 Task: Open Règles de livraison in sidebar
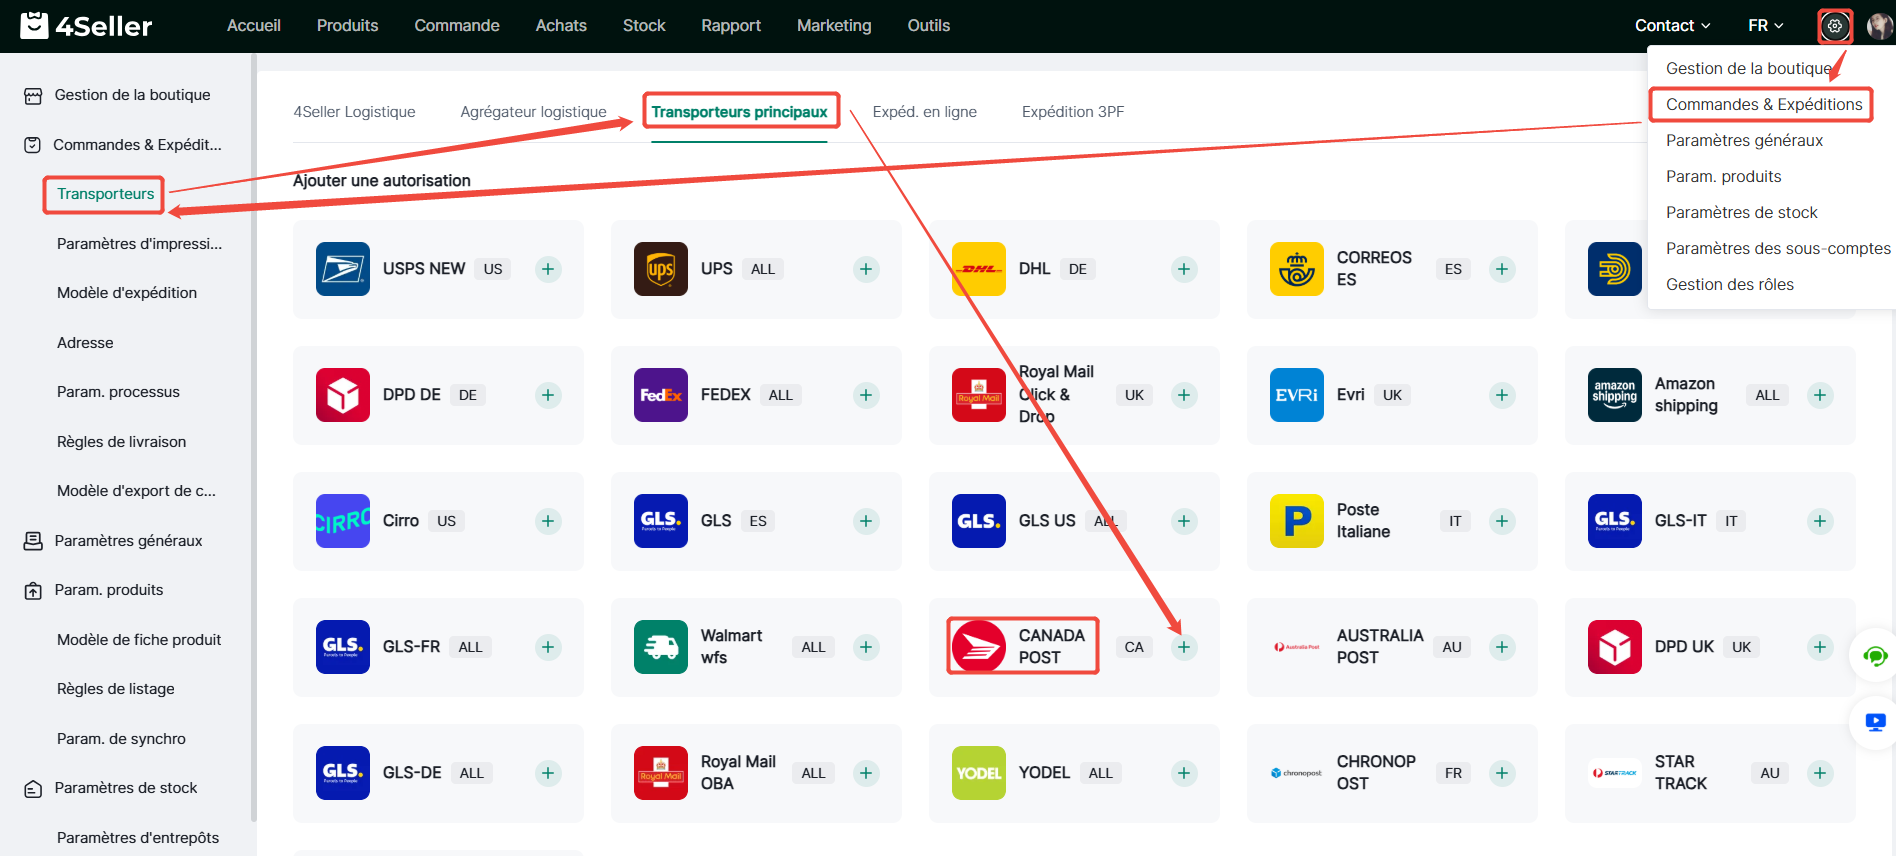coord(121,442)
